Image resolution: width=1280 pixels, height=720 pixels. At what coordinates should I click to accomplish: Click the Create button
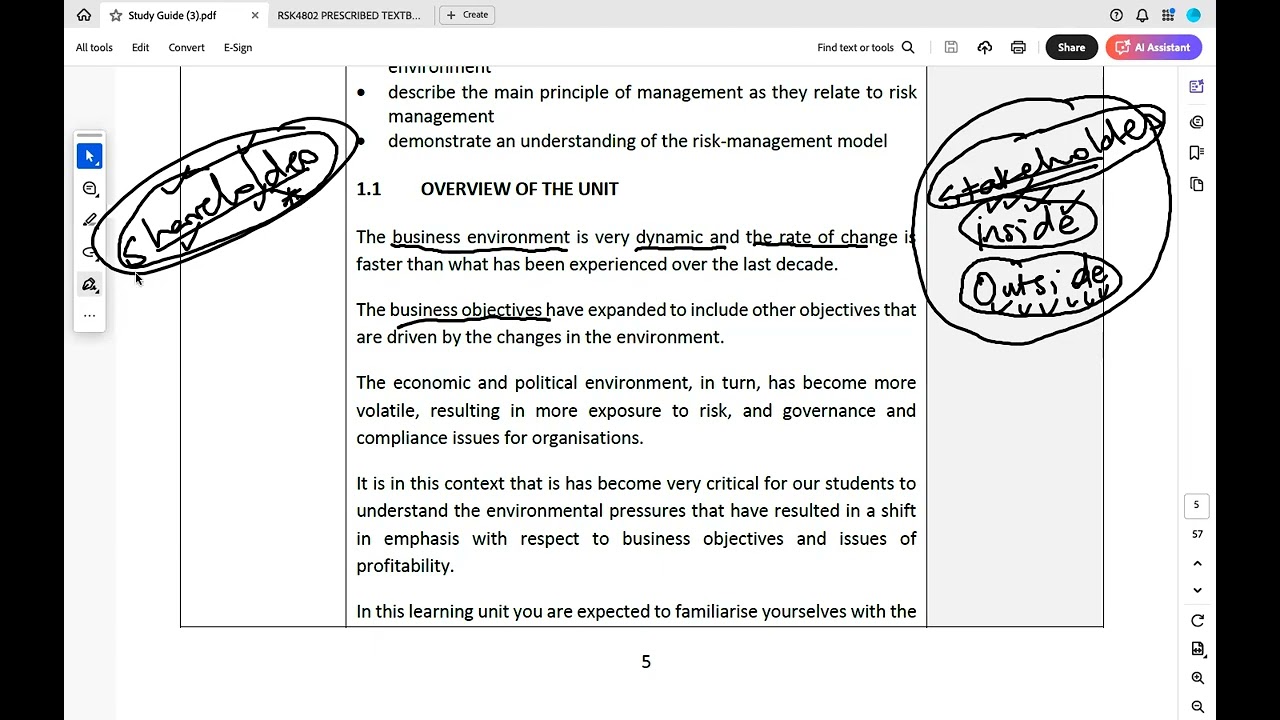point(467,15)
